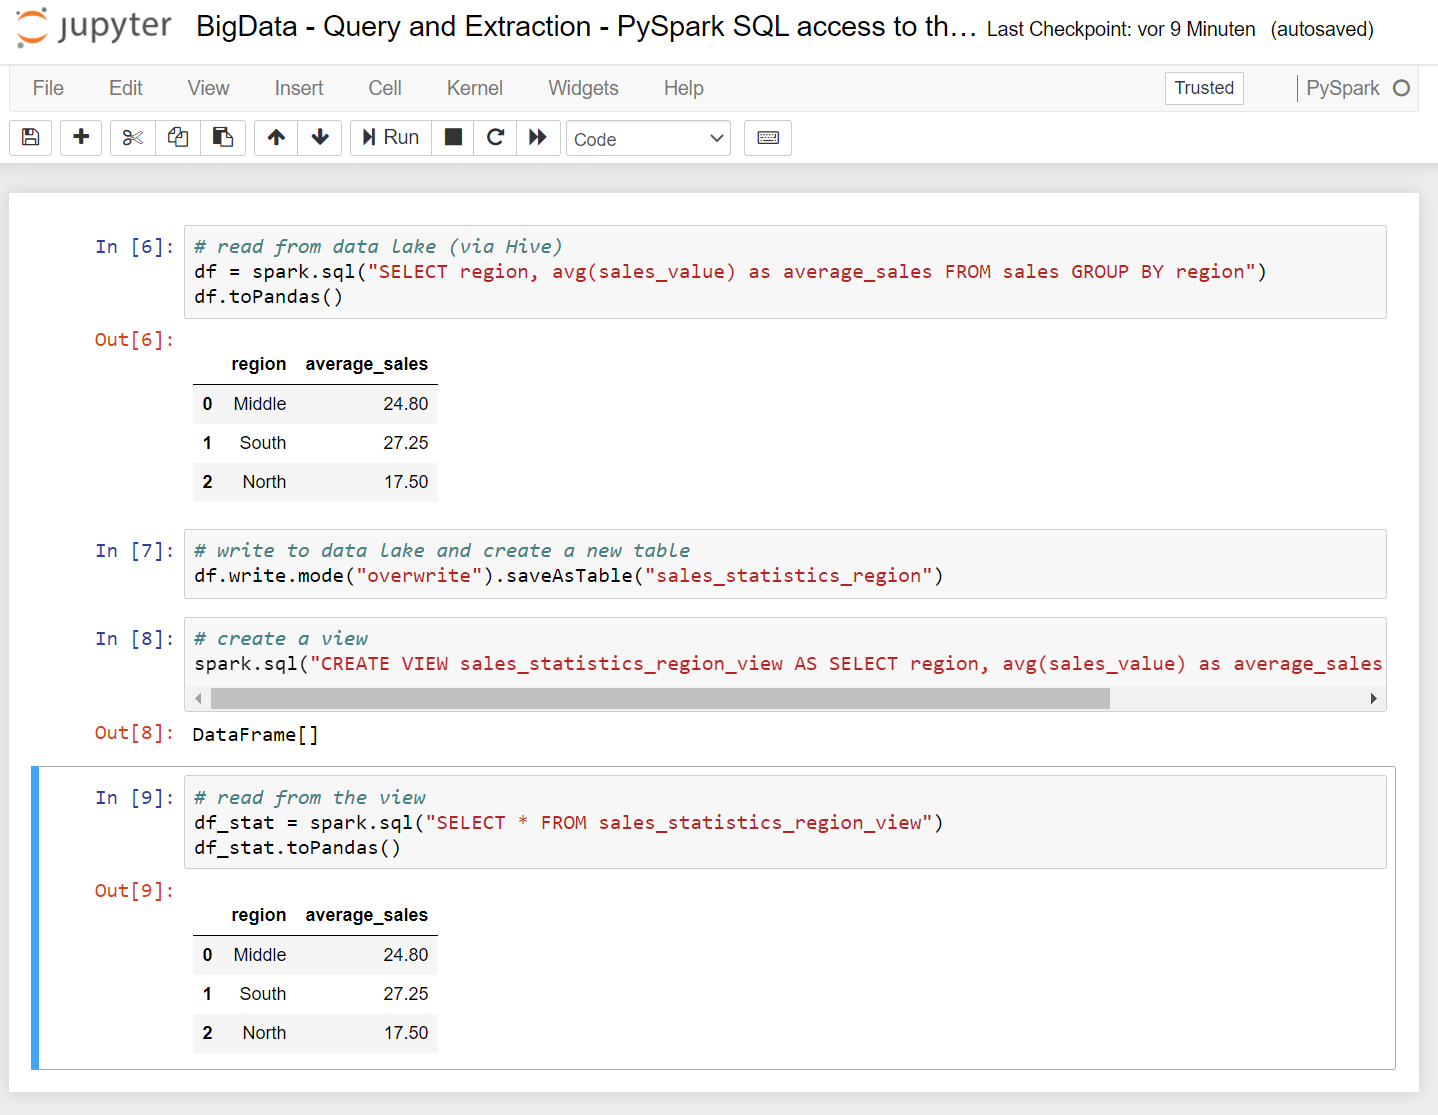Restart kernel and rerun all fast-forward icon
This screenshot has height=1115, width=1438.
click(x=538, y=138)
